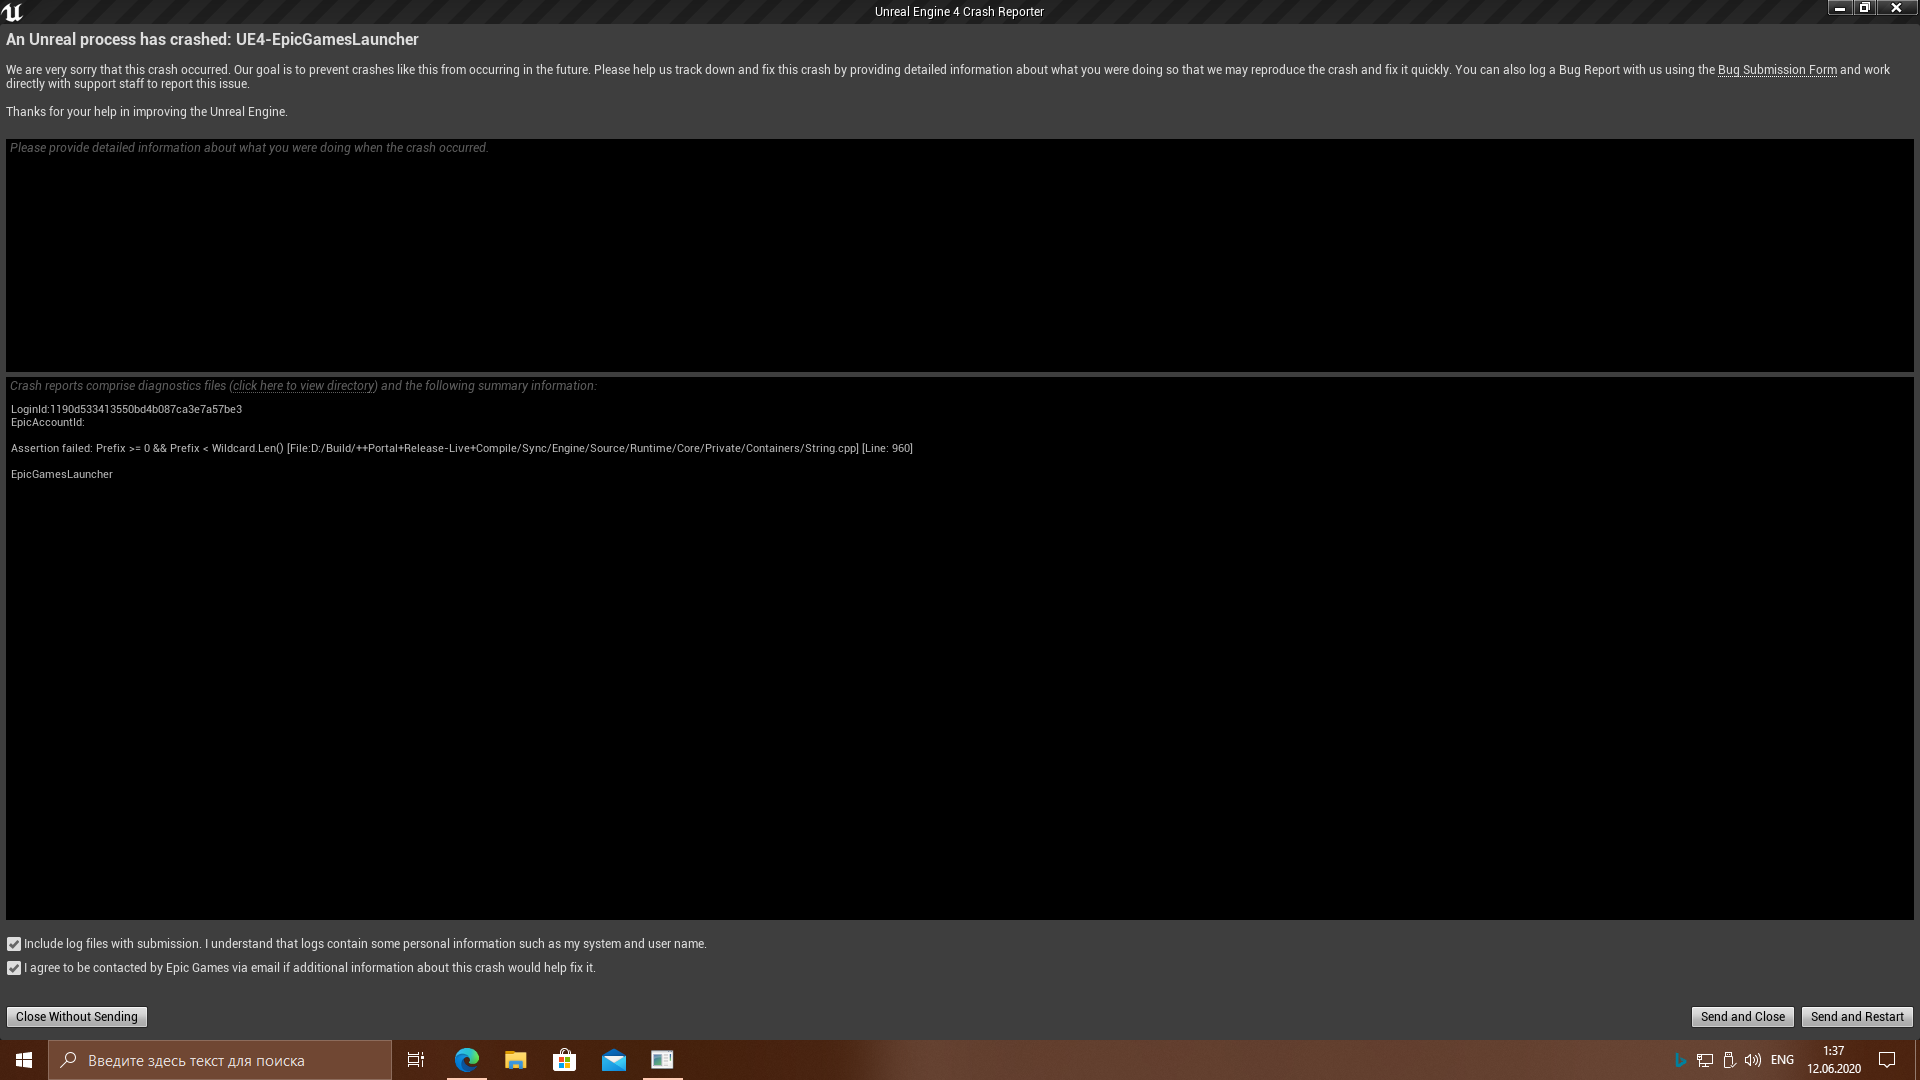Click the Assertion failed message line
The height and width of the screenshot is (1080, 1920).
click(x=461, y=448)
